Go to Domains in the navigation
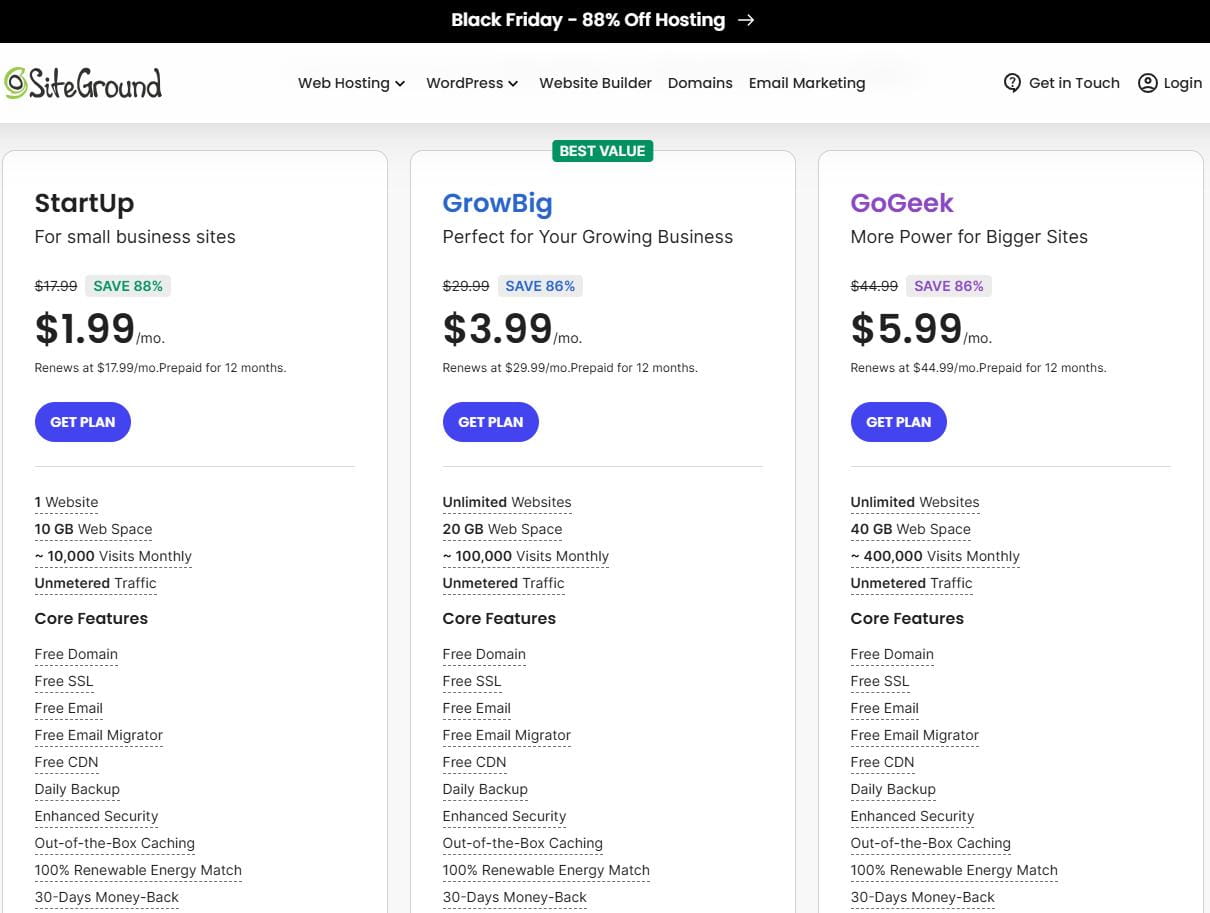This screenshot has height=913, width=1210. coord(700,83)
